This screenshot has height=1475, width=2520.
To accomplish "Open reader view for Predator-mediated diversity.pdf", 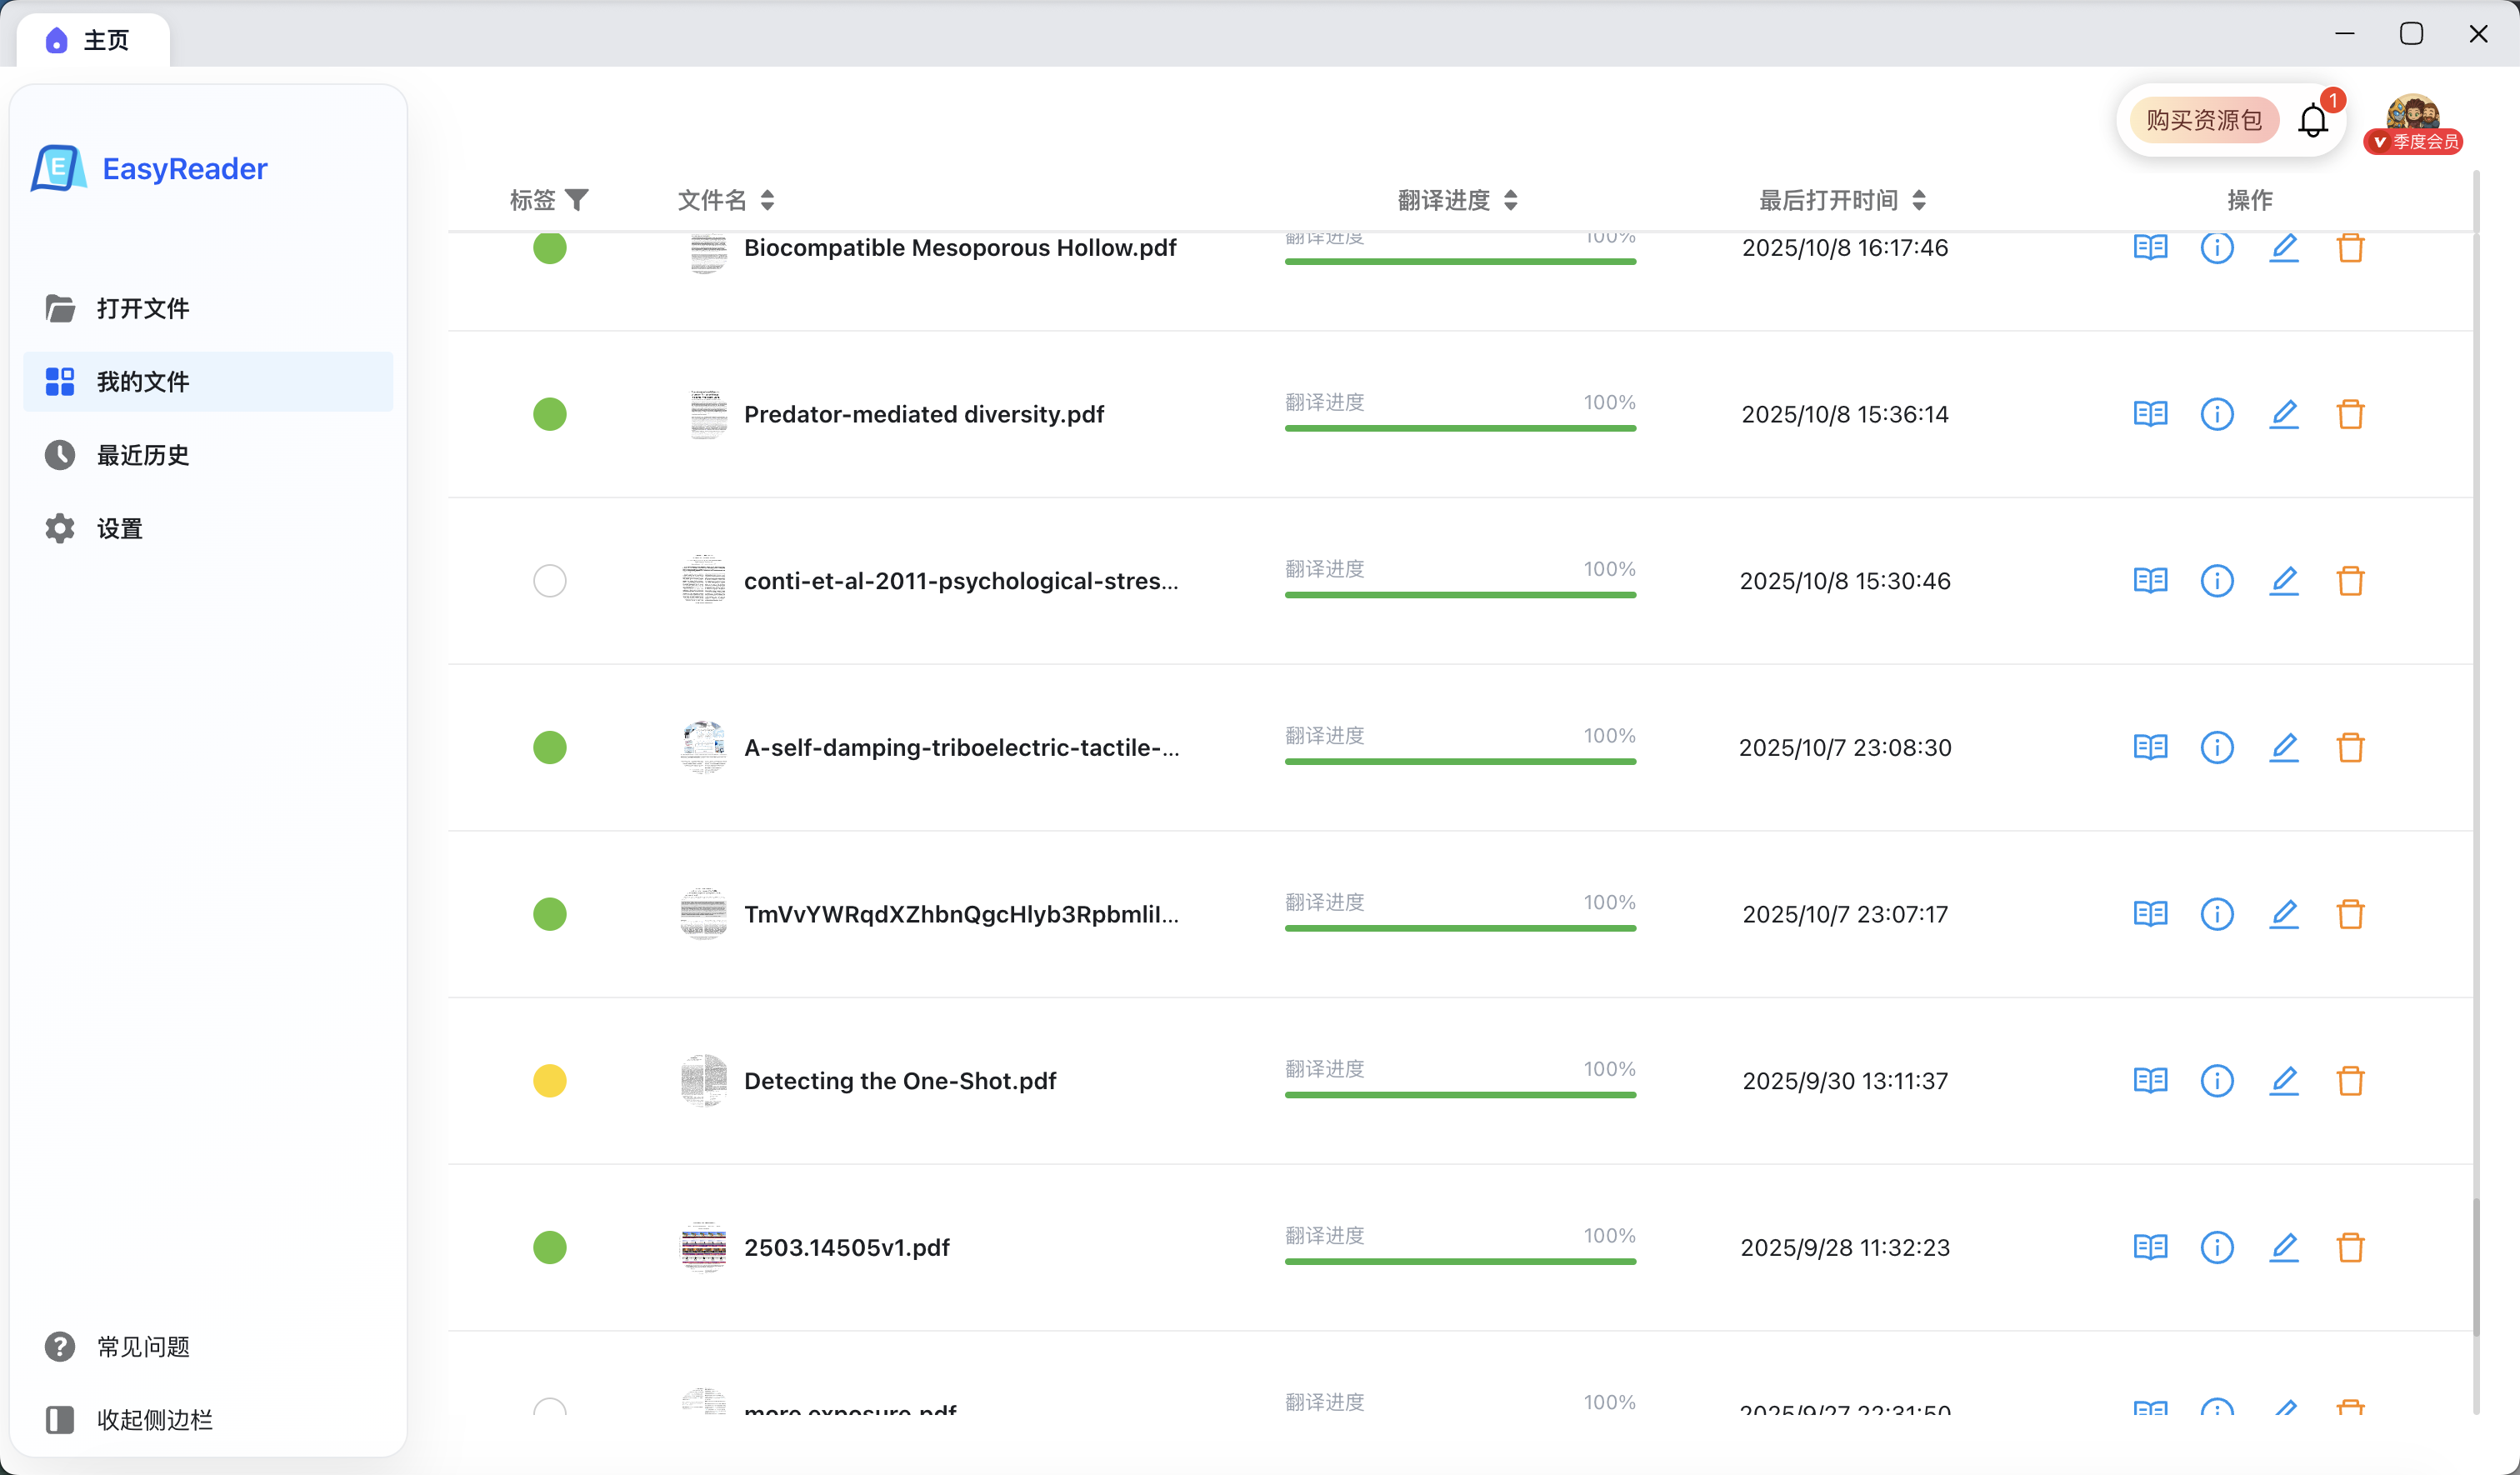I will [x=2150, y=414].
